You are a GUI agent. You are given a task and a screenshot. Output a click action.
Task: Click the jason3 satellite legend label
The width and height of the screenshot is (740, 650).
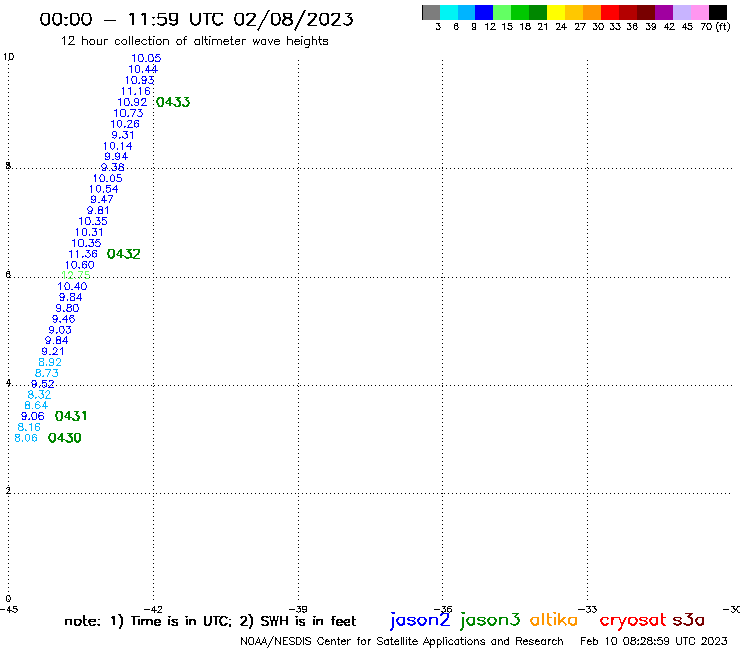(x=490, y=620)
